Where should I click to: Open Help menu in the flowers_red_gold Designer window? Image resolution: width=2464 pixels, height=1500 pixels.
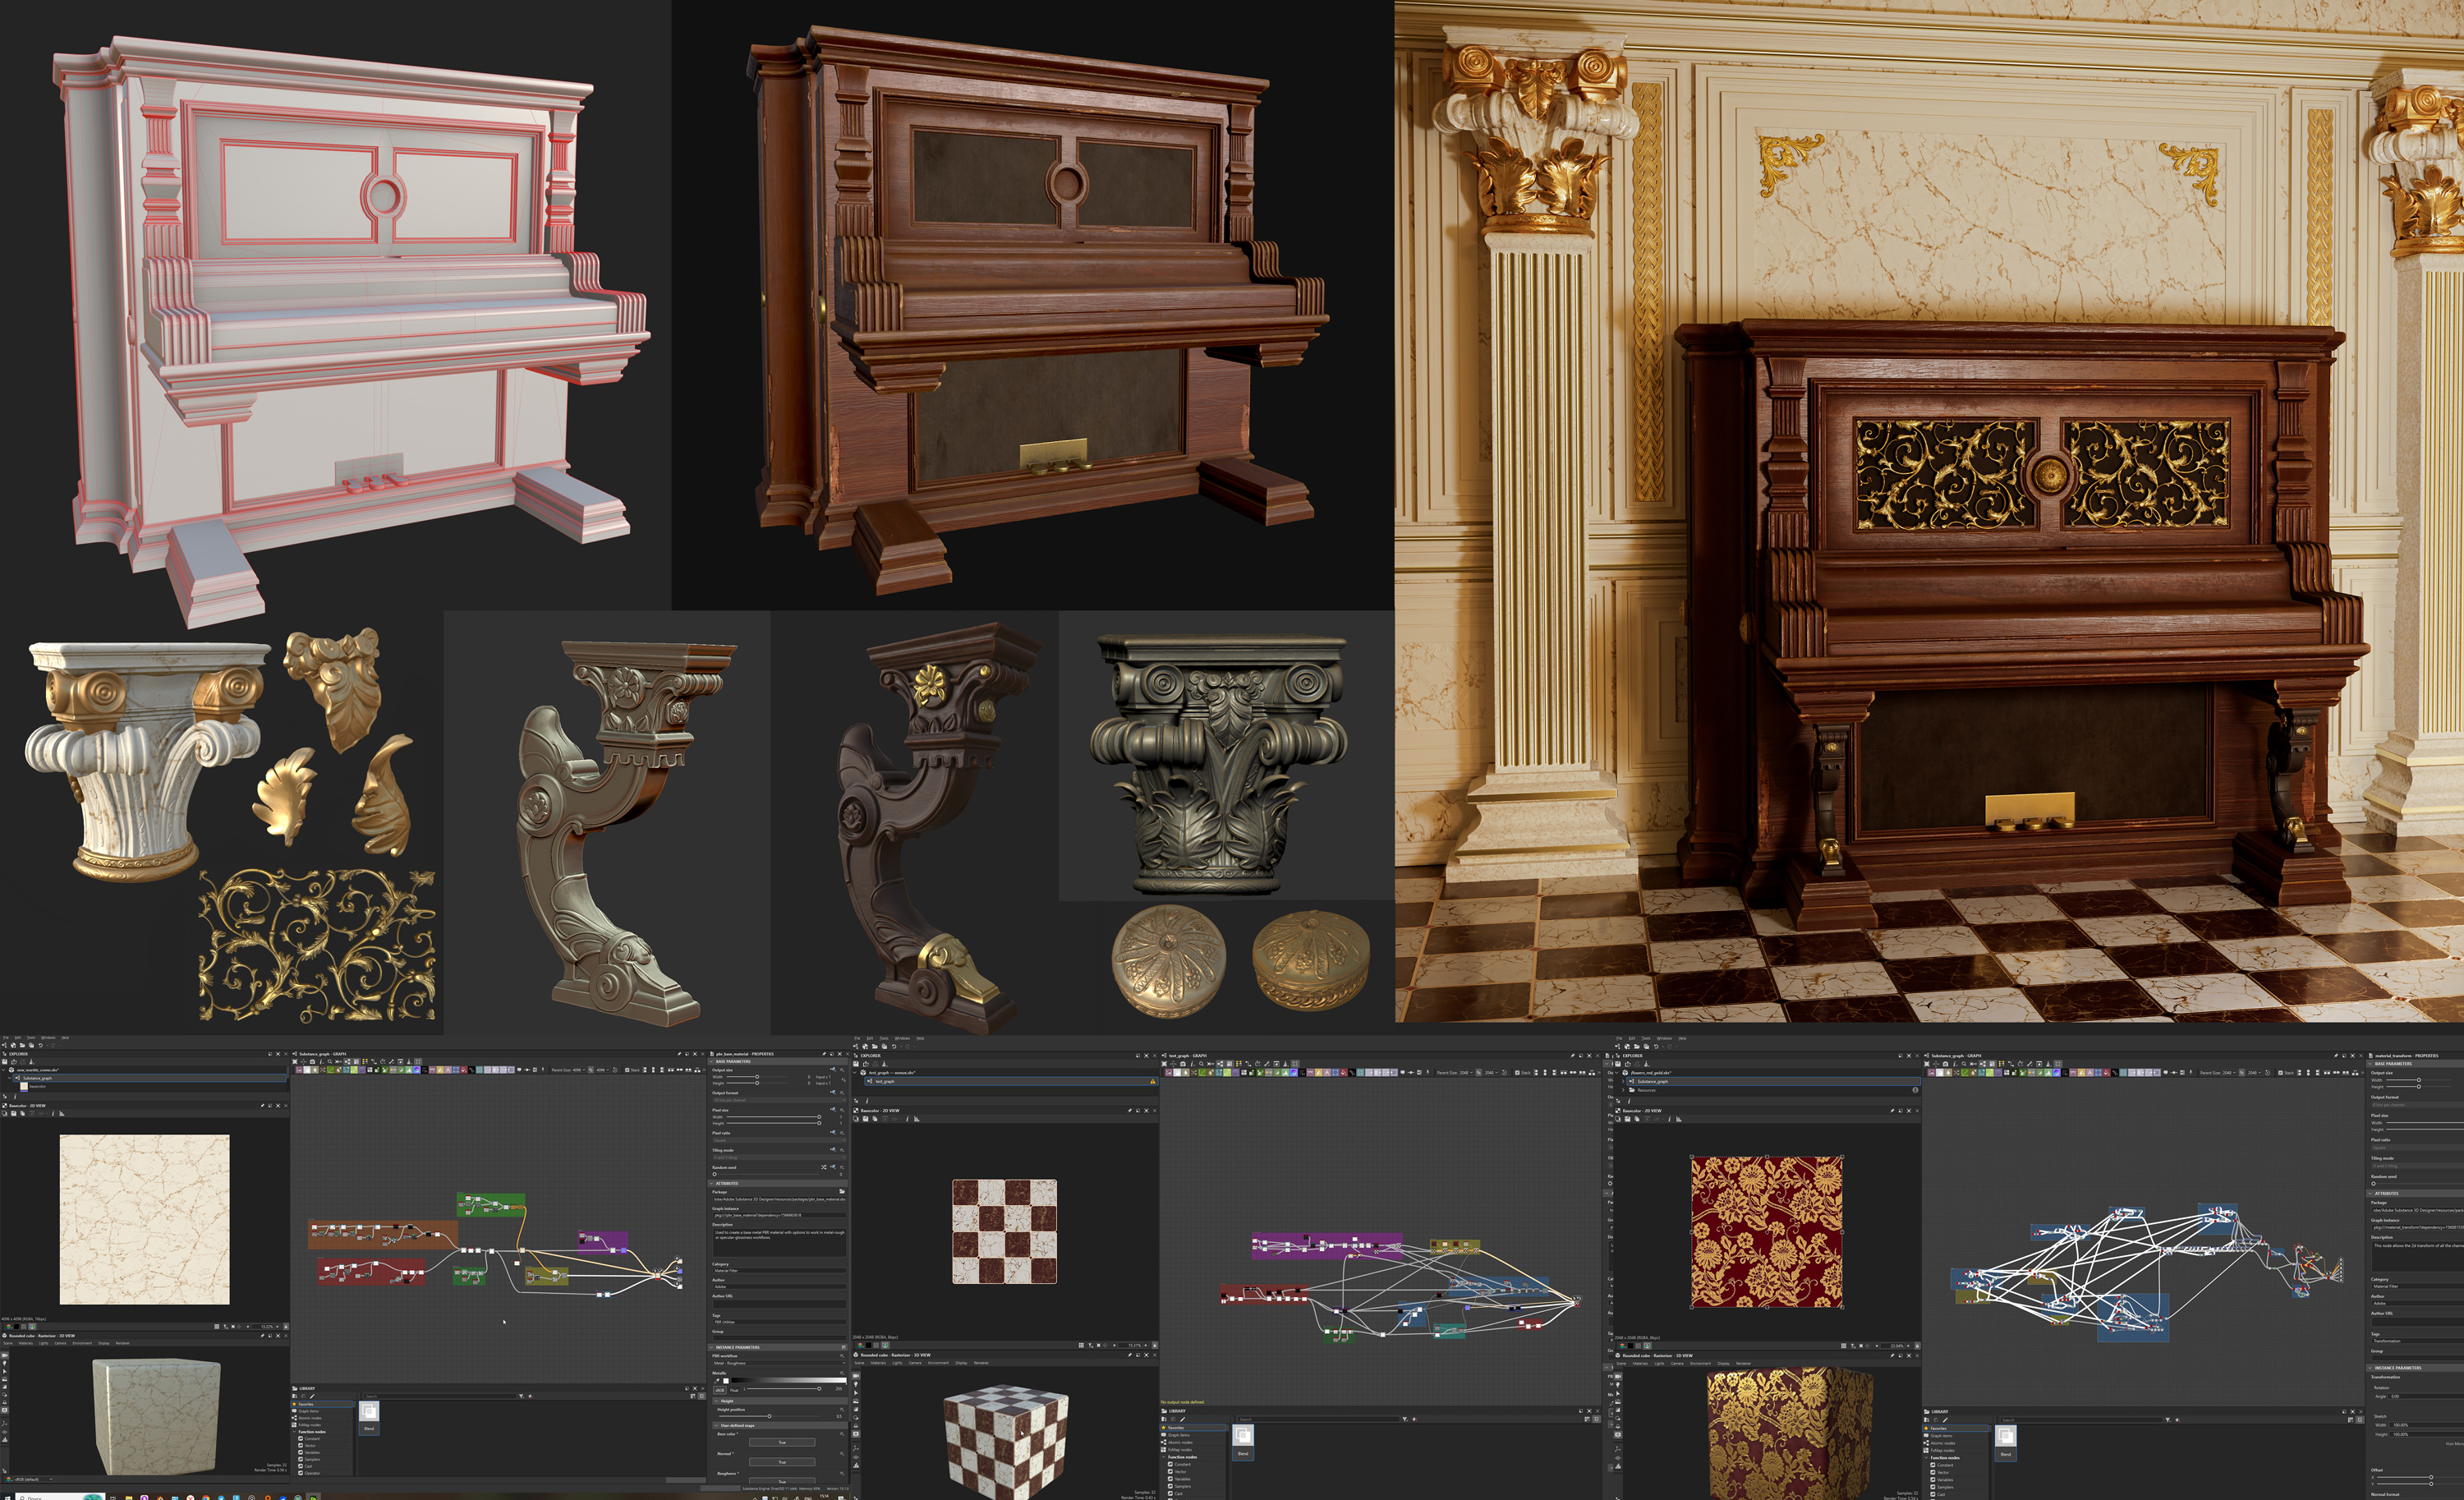1683,1039
